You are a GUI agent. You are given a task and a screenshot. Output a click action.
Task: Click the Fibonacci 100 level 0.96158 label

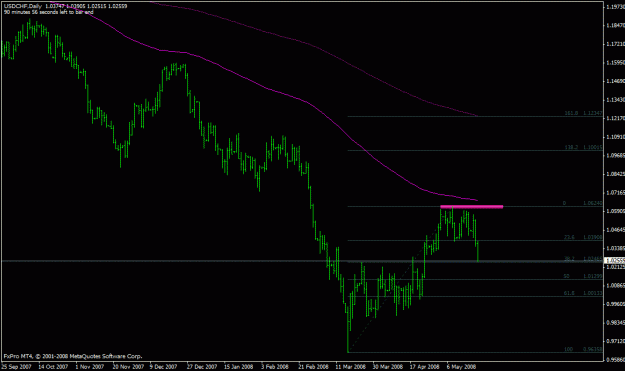584,349
